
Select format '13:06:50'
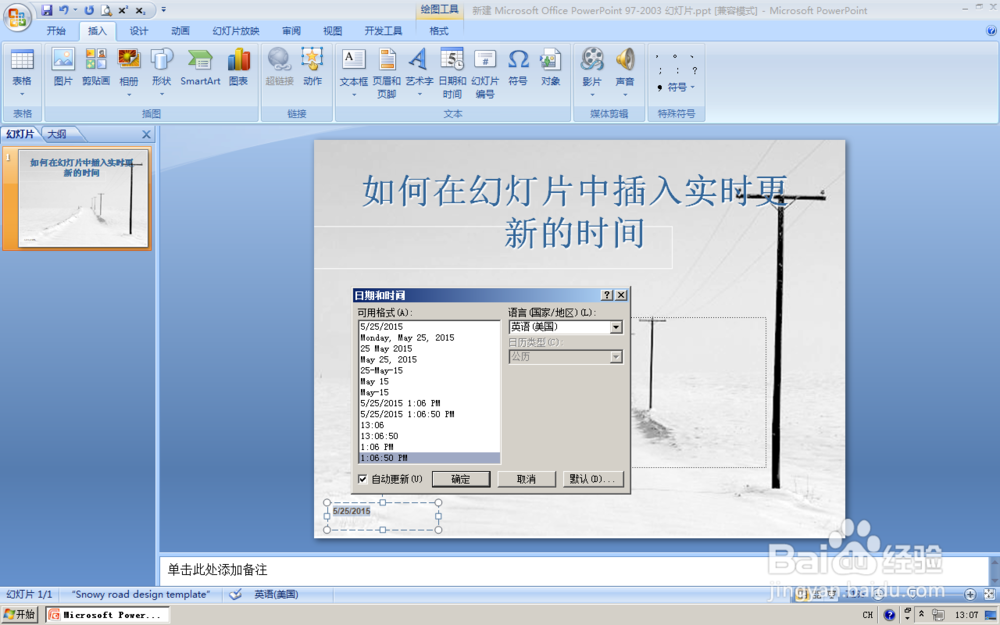tap(379, 436)
